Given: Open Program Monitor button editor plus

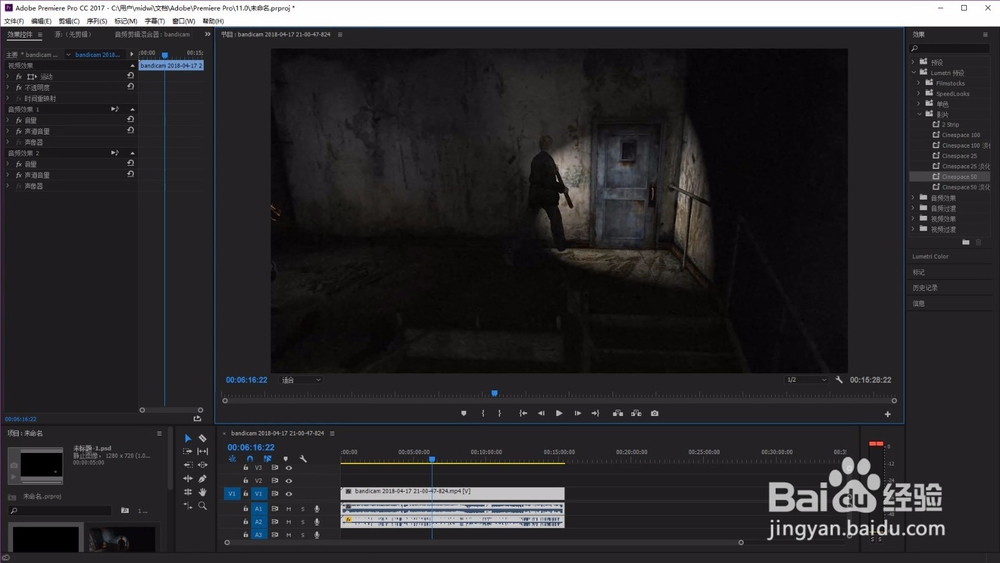Looking at the screenshot, I should (x=887, y=414).
